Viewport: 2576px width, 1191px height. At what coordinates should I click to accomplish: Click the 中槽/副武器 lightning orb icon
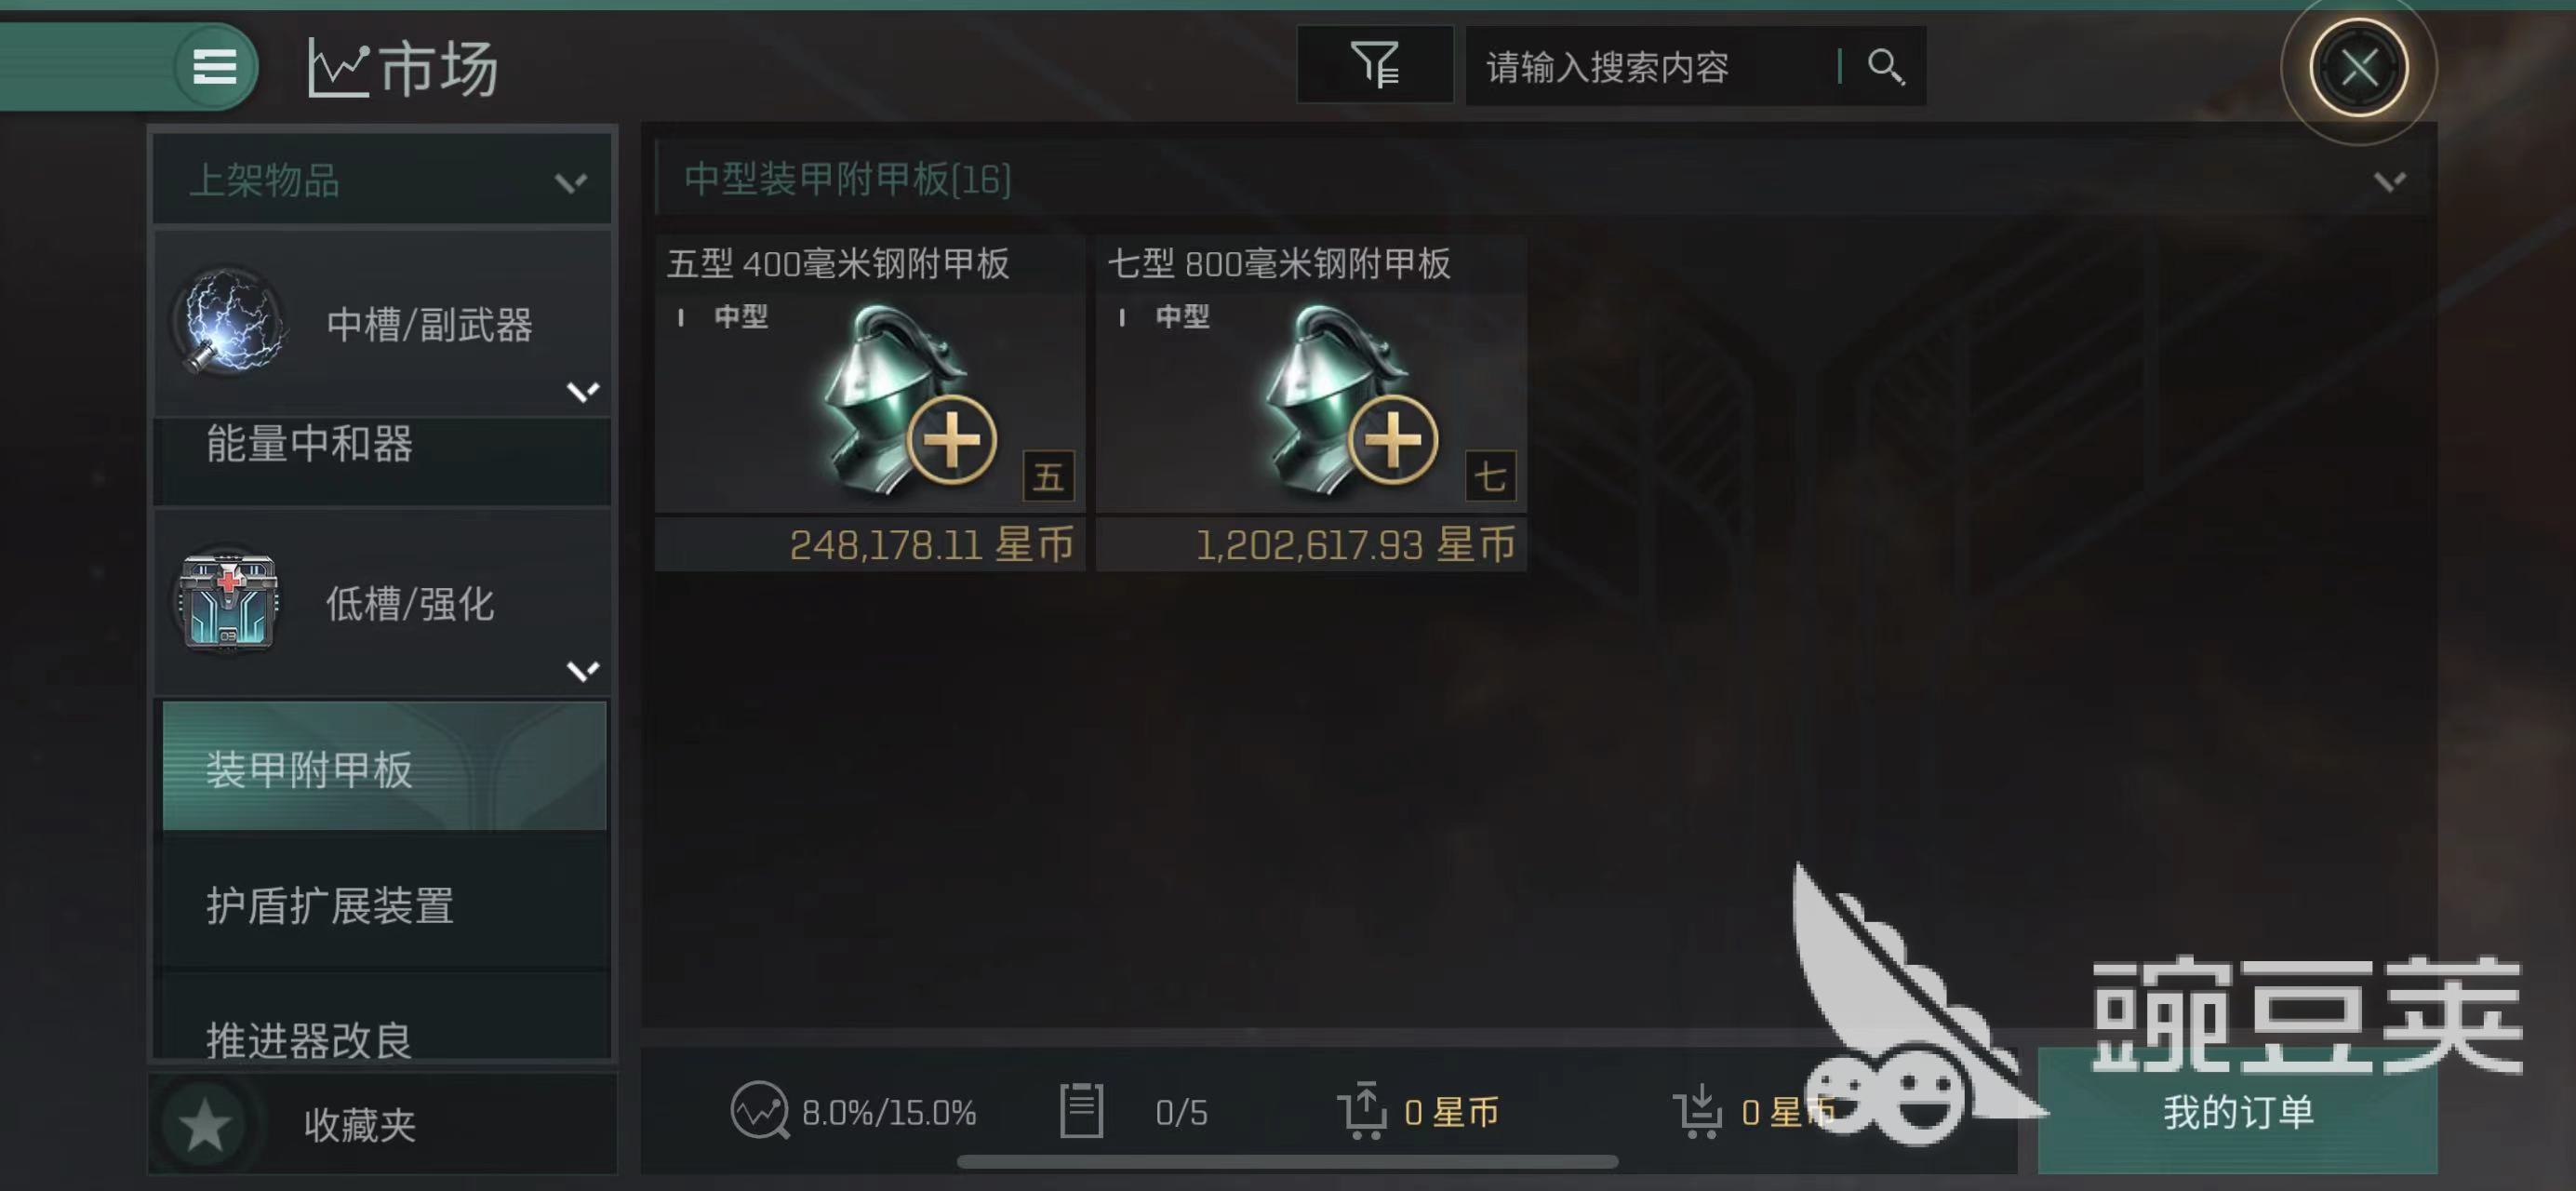pos(230,322)
